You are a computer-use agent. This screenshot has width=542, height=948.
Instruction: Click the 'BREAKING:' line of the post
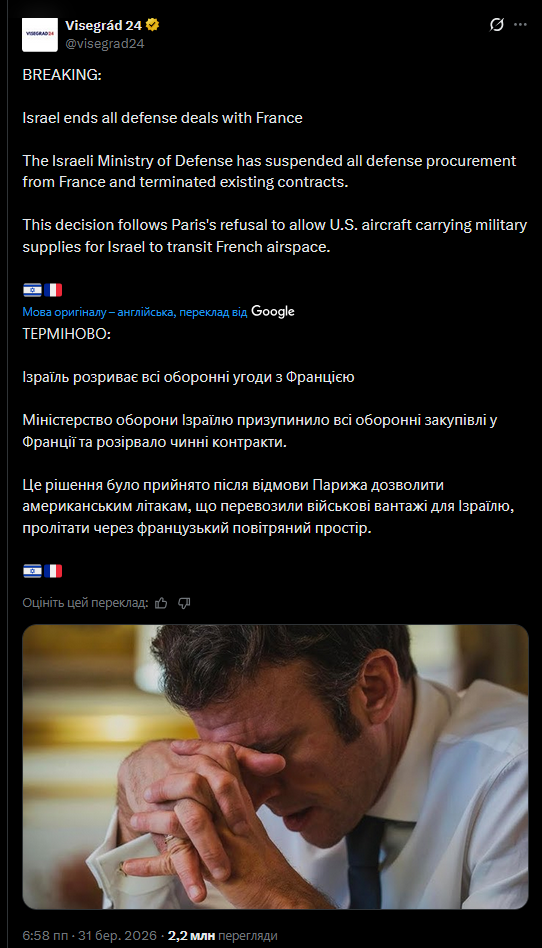[62, 76]
